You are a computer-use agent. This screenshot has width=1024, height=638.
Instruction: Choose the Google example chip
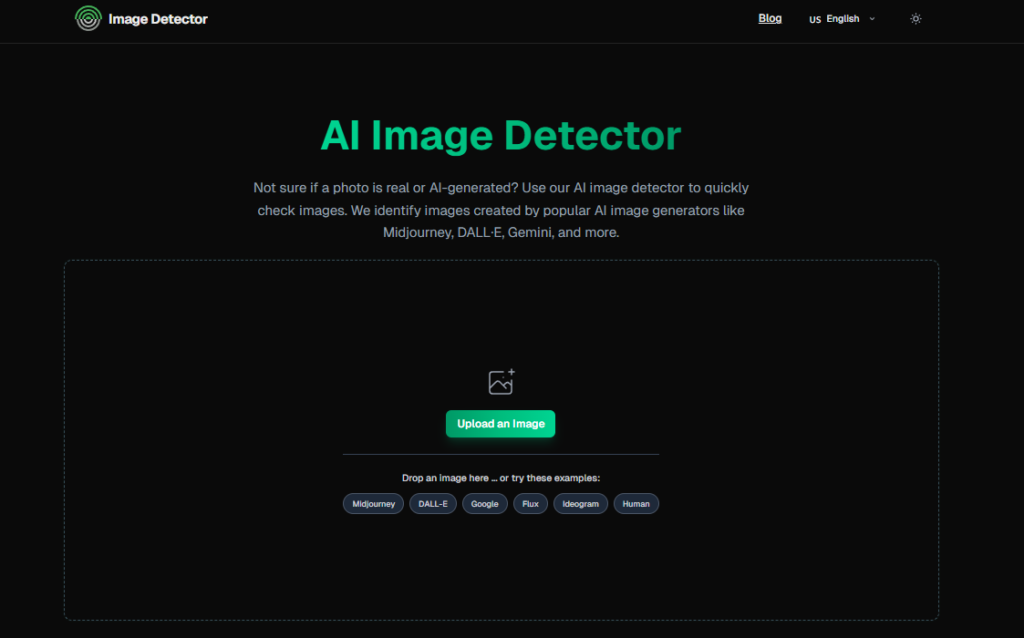pos(484,504)
